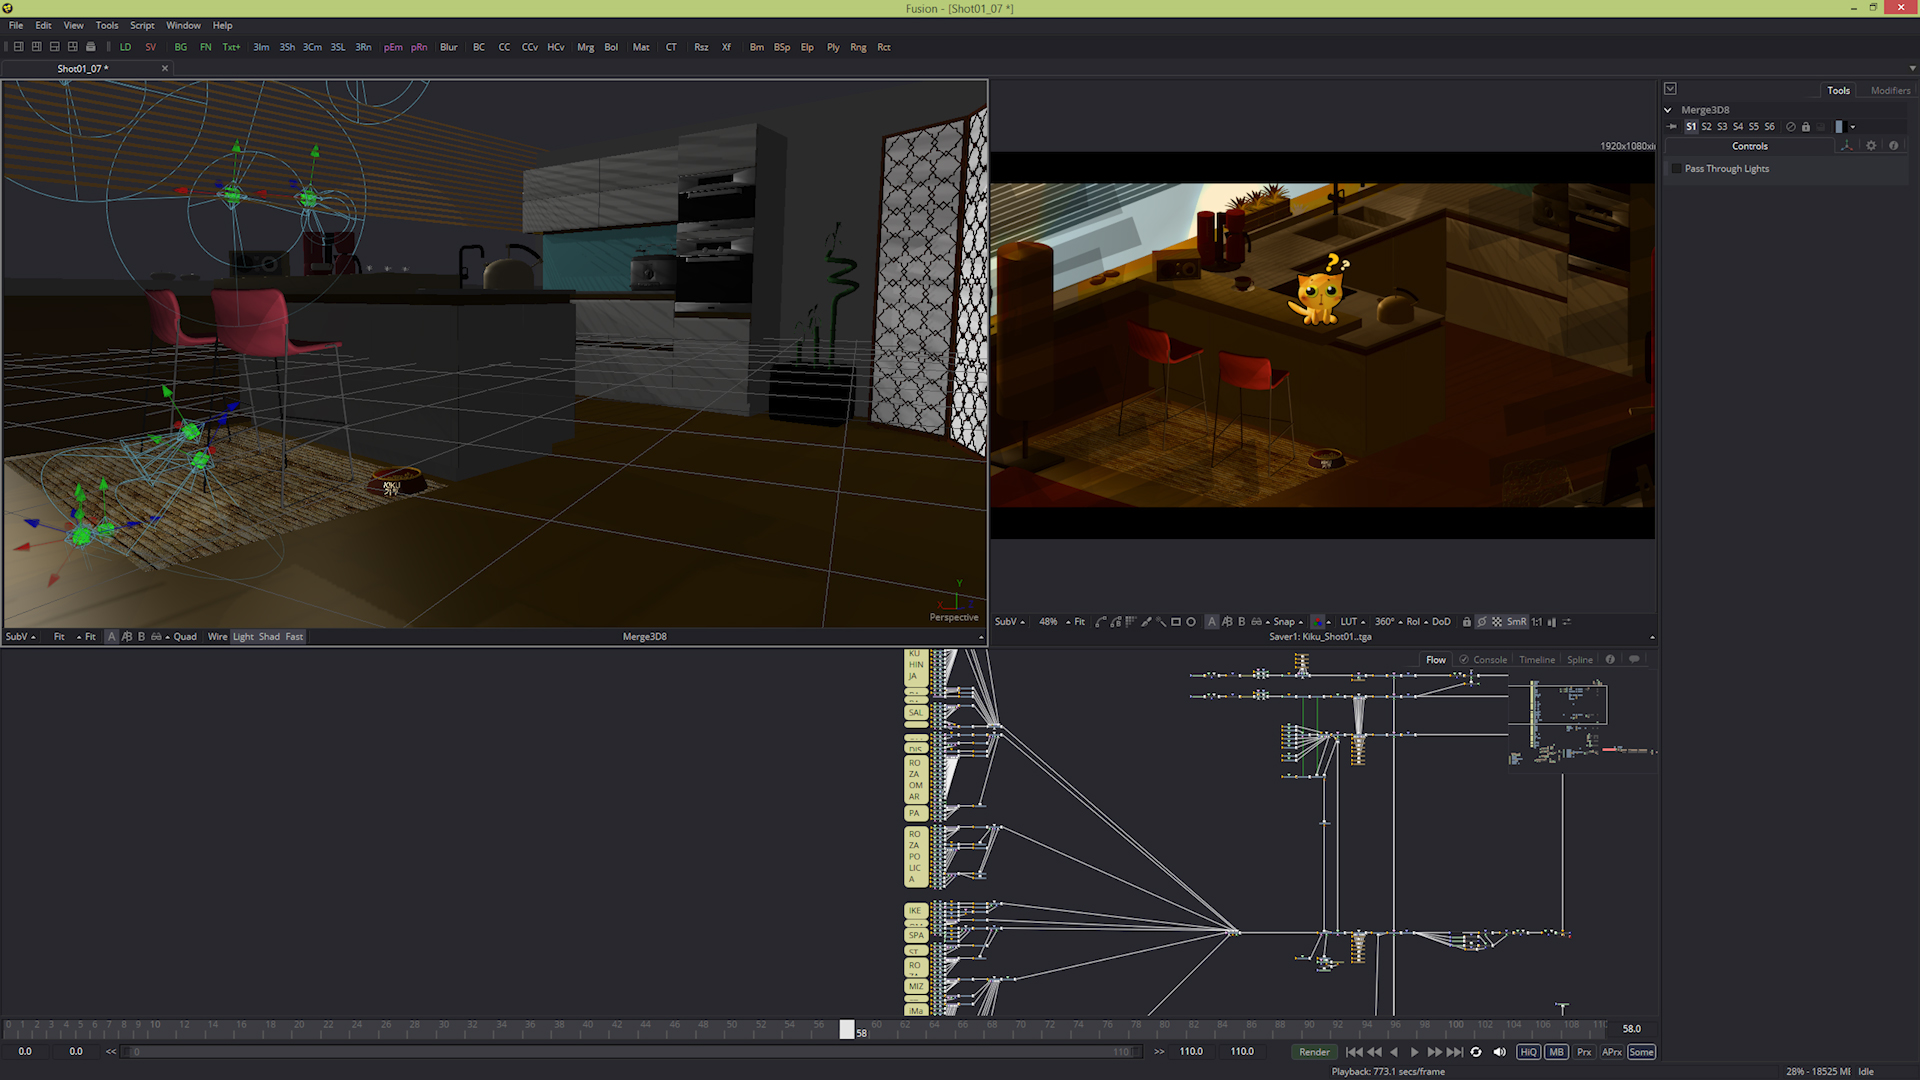Click the print icon in the top toolbar
This screenshot has width=1920, height=1080.
coord(91,47)
